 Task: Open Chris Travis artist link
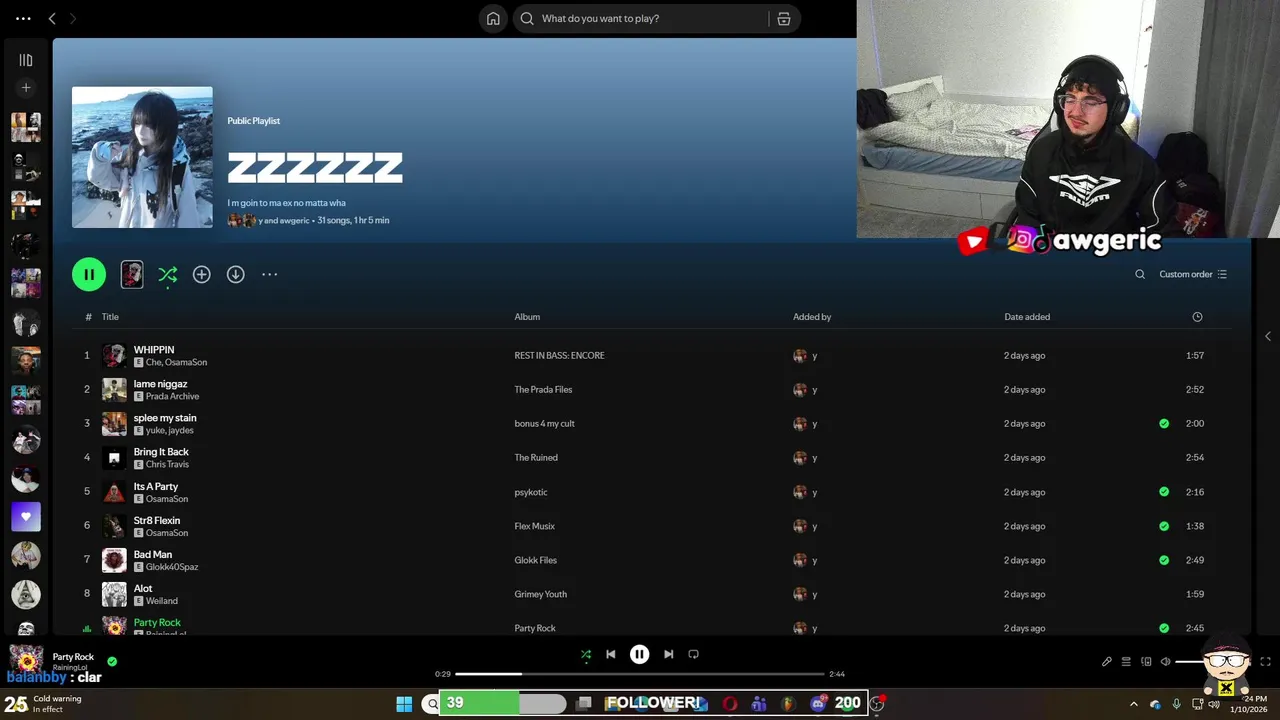pos(167,464)
